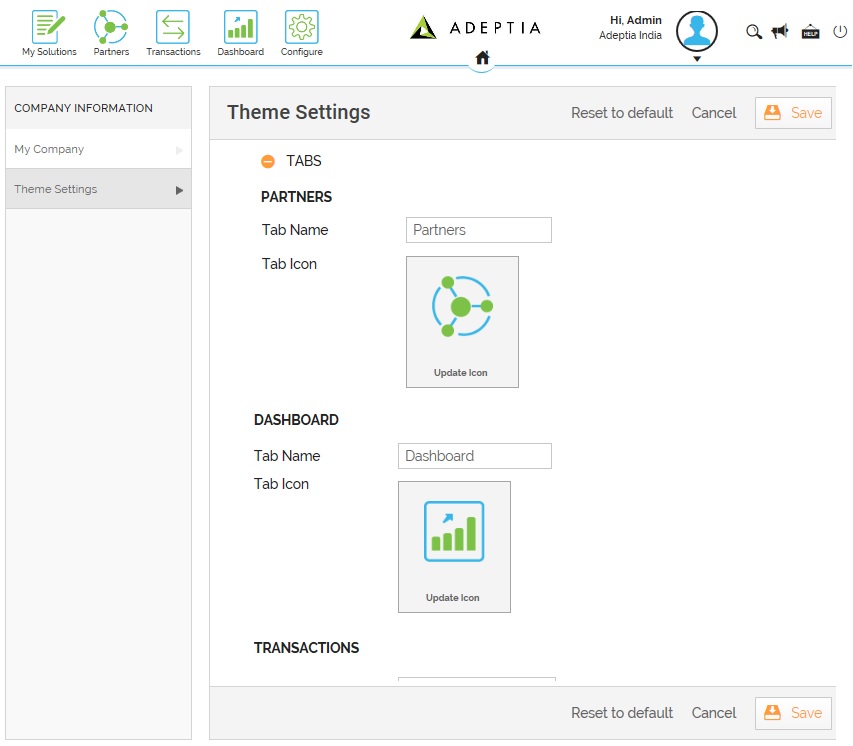Open the Configure gear icon
Image resolution: width=853 pixels, height=746 pixels.
pos(301,33)
